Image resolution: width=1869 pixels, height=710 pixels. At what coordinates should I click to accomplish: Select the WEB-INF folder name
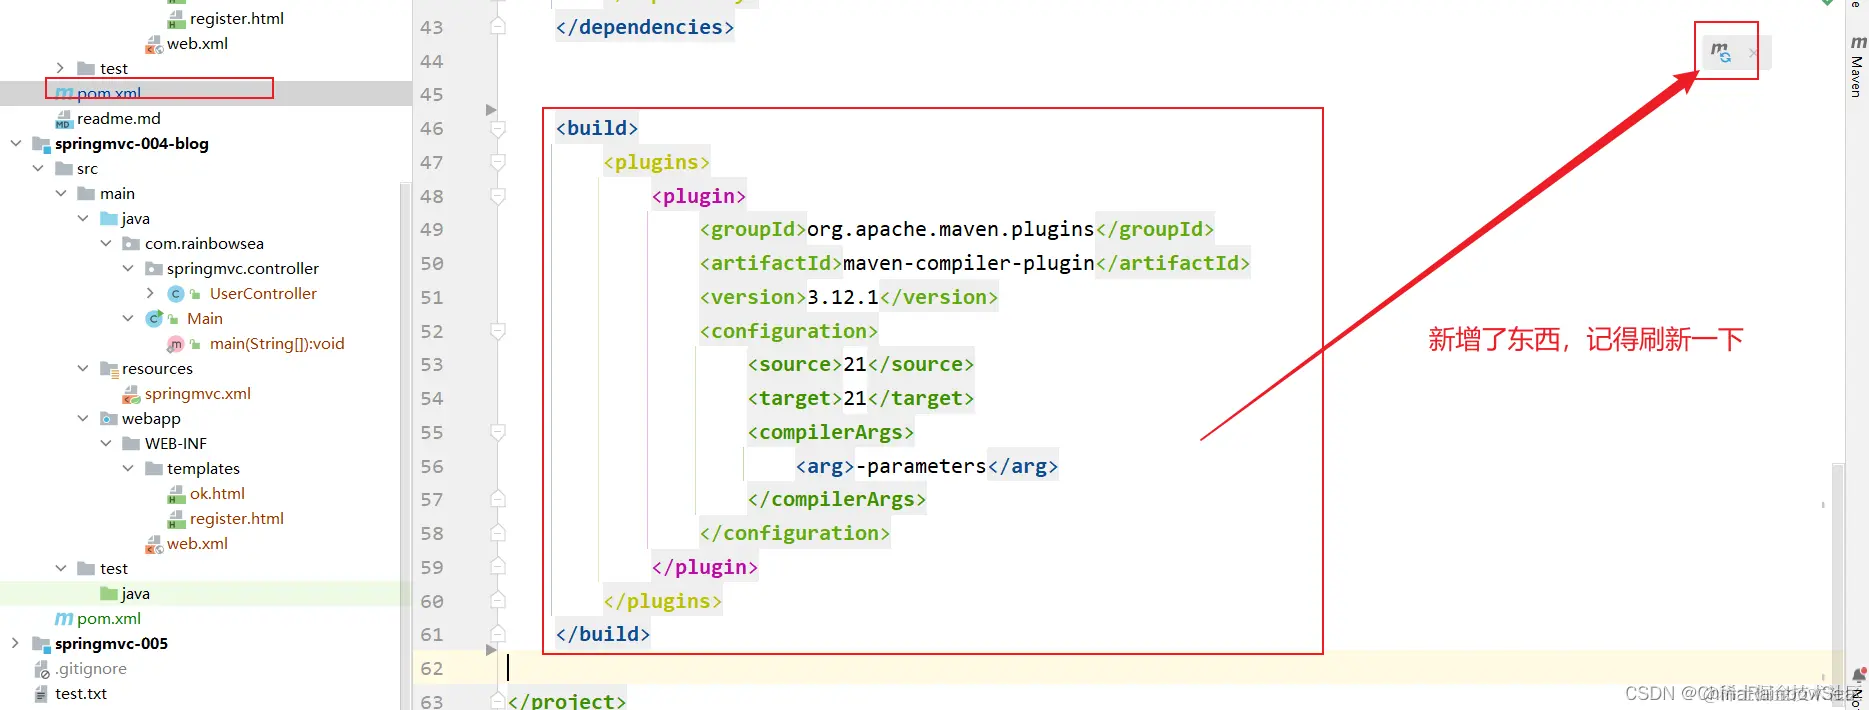176,443
